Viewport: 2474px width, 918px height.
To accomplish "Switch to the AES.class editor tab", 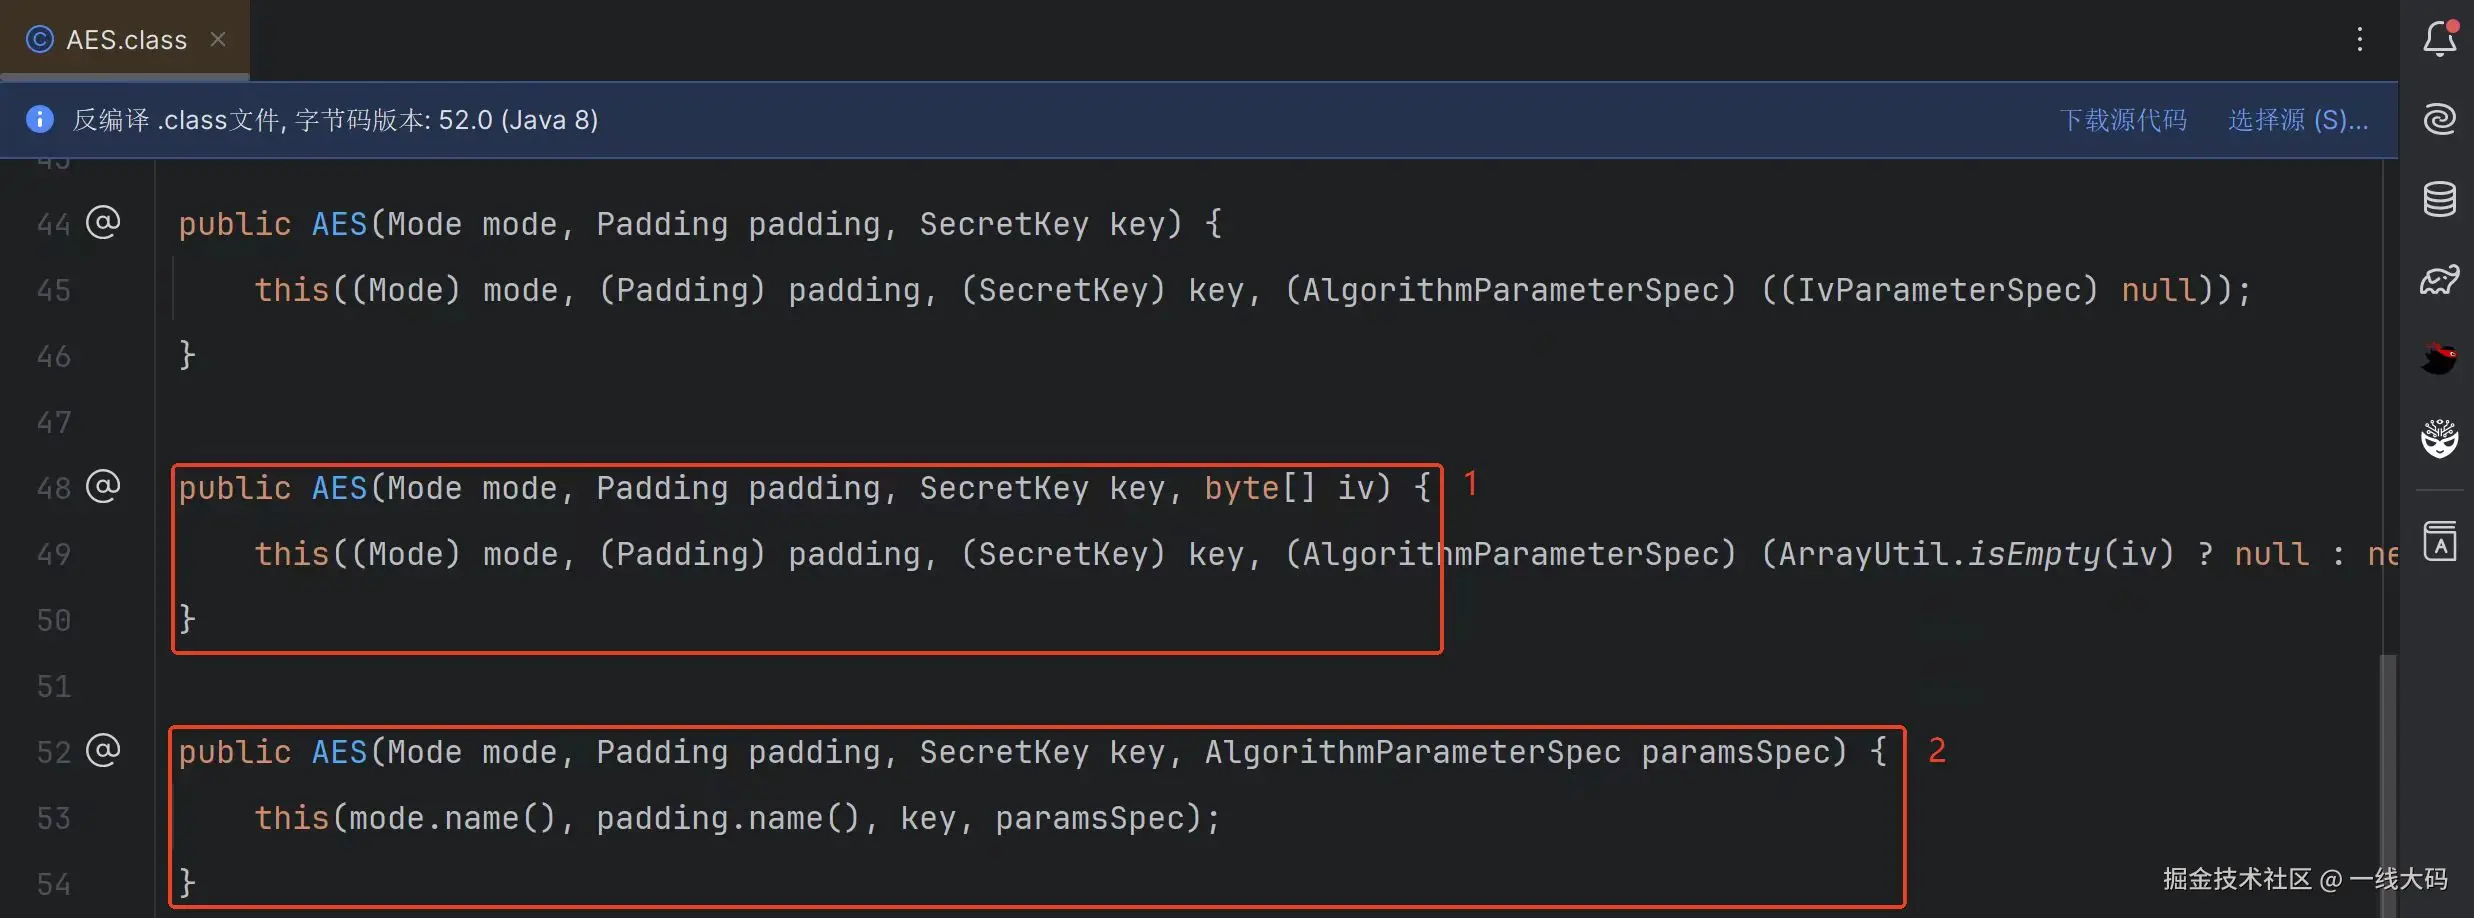I will [x=126, y=39].
